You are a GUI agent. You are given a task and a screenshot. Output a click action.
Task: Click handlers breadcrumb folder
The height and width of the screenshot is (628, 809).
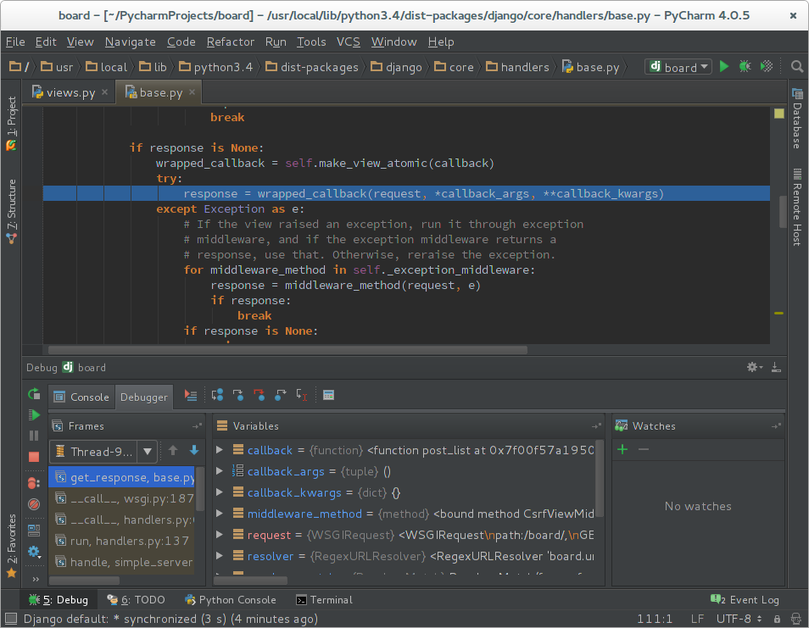click(x=517, y=67)
